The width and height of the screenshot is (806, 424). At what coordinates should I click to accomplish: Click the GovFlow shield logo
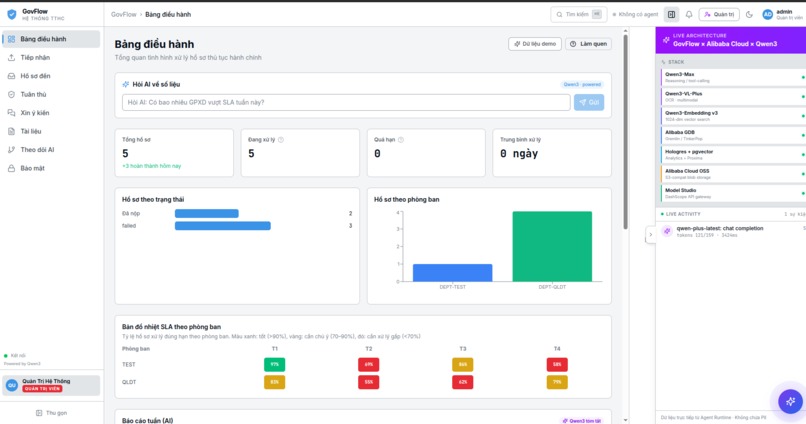coord(11,14)
